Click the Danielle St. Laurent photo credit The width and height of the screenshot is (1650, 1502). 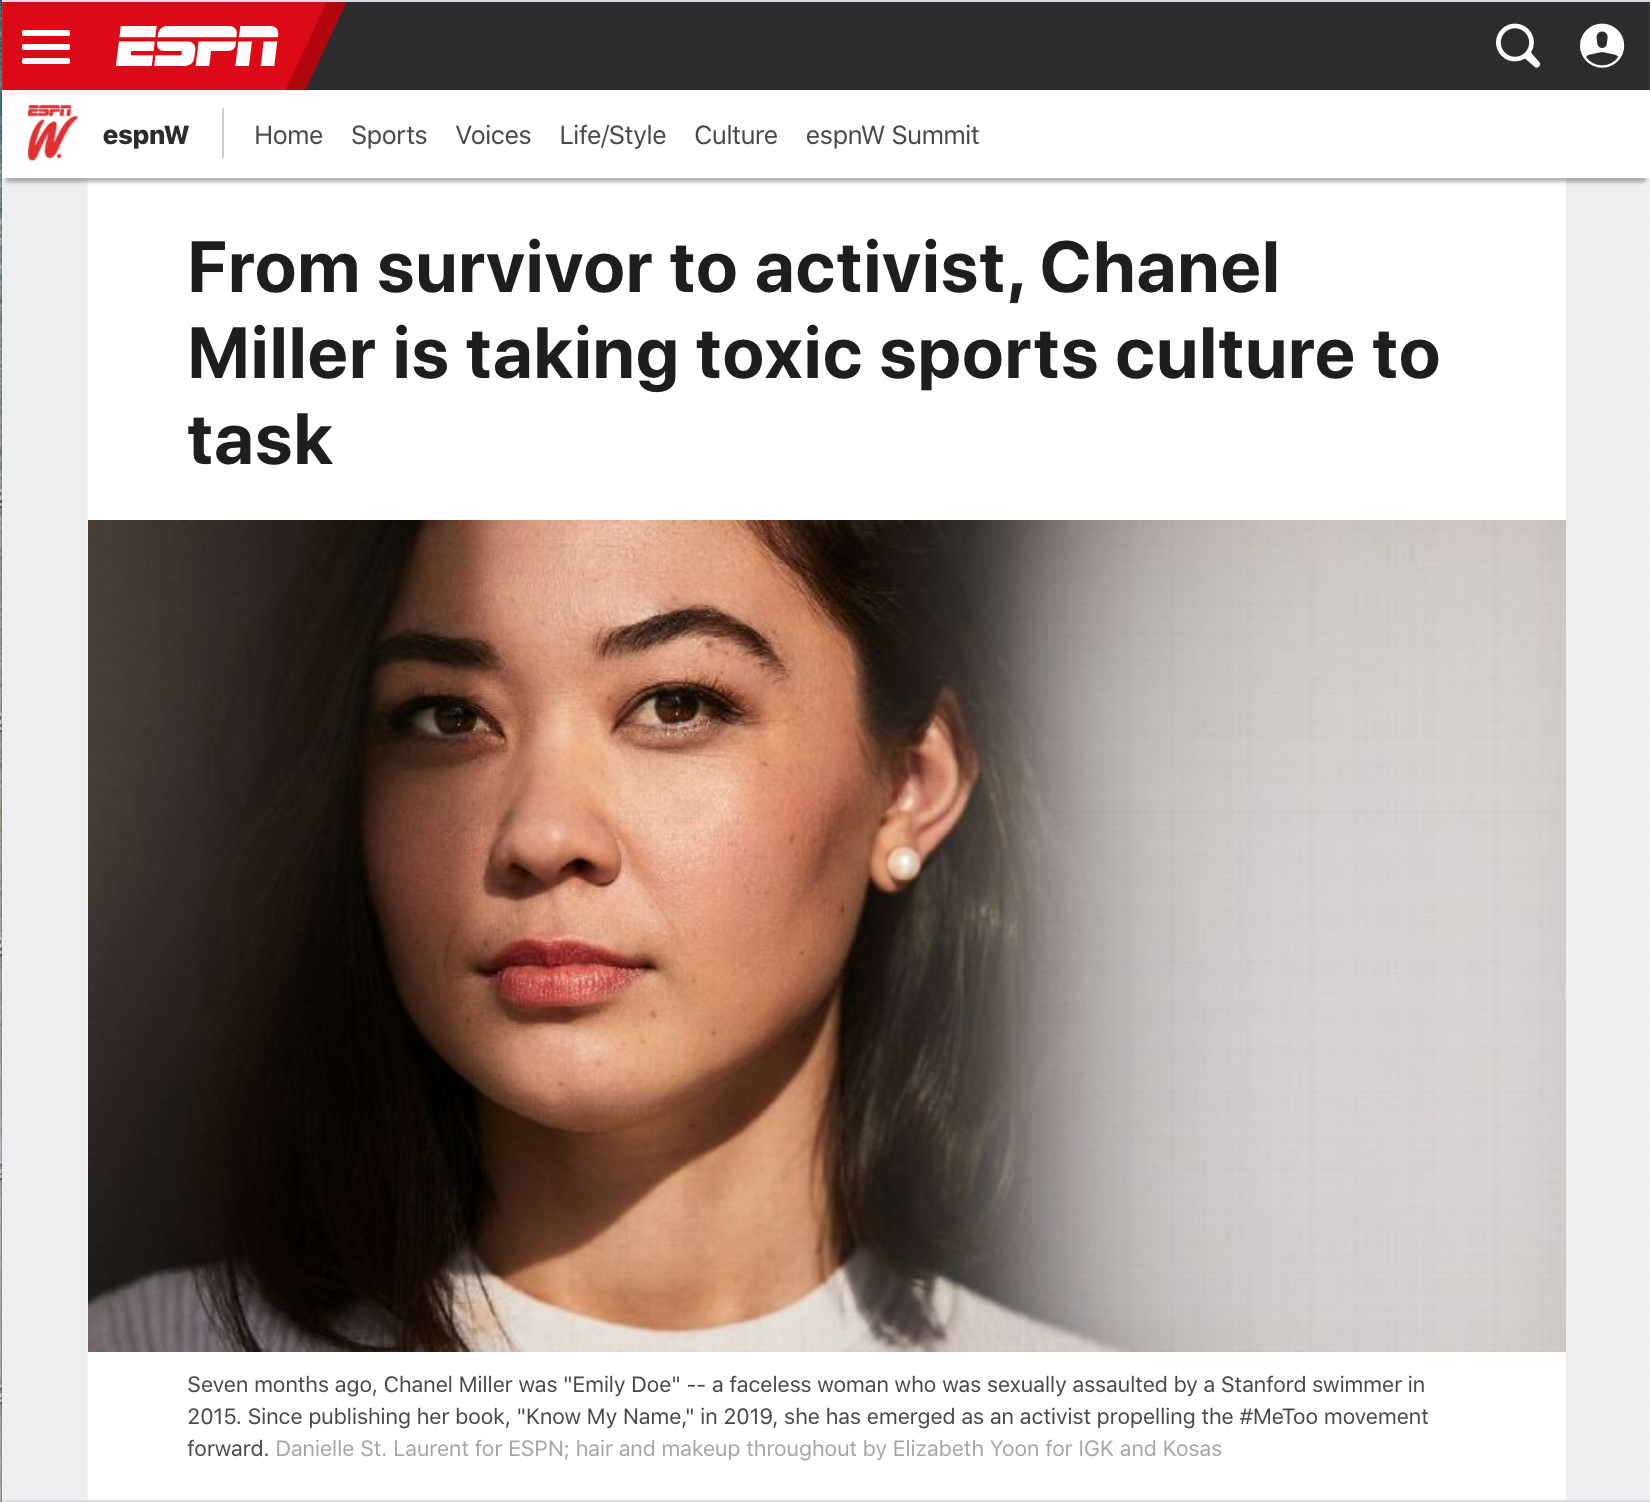click(x=748, y=1448)
